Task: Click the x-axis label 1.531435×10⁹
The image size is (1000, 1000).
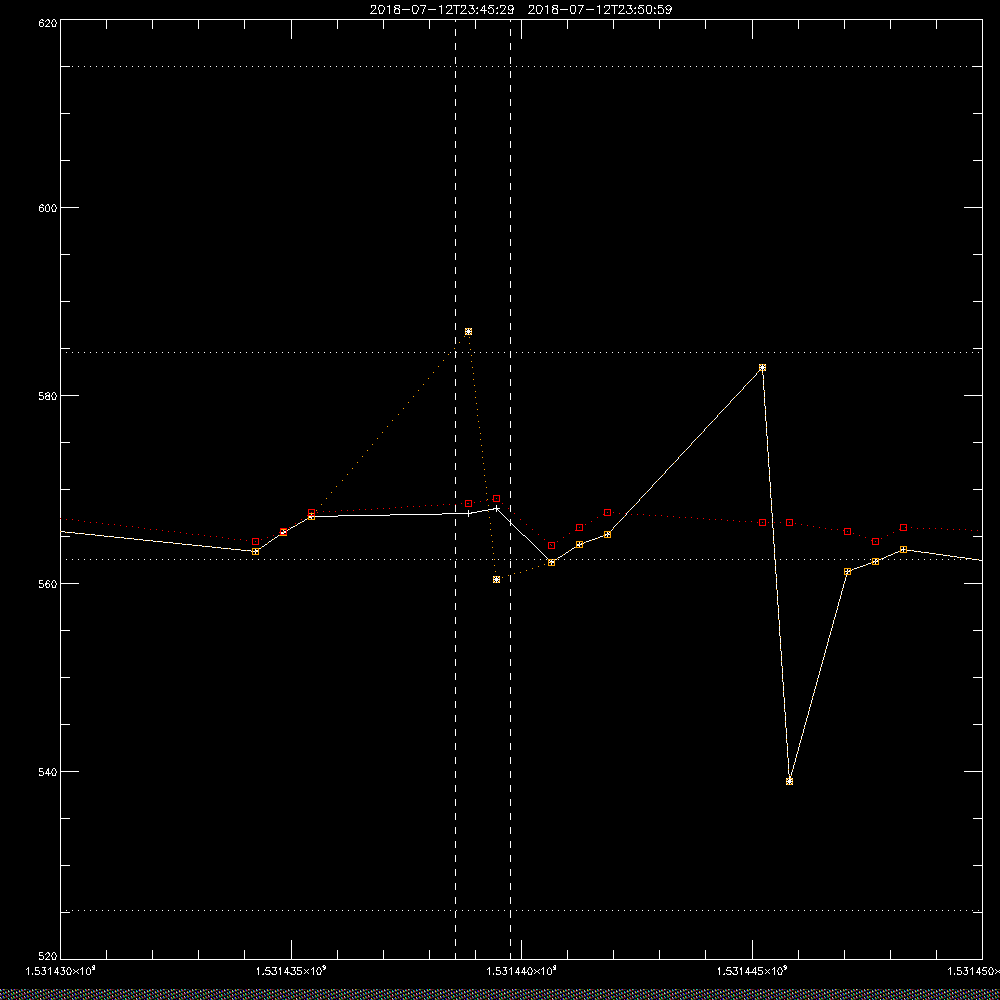Action: point(291,971)
